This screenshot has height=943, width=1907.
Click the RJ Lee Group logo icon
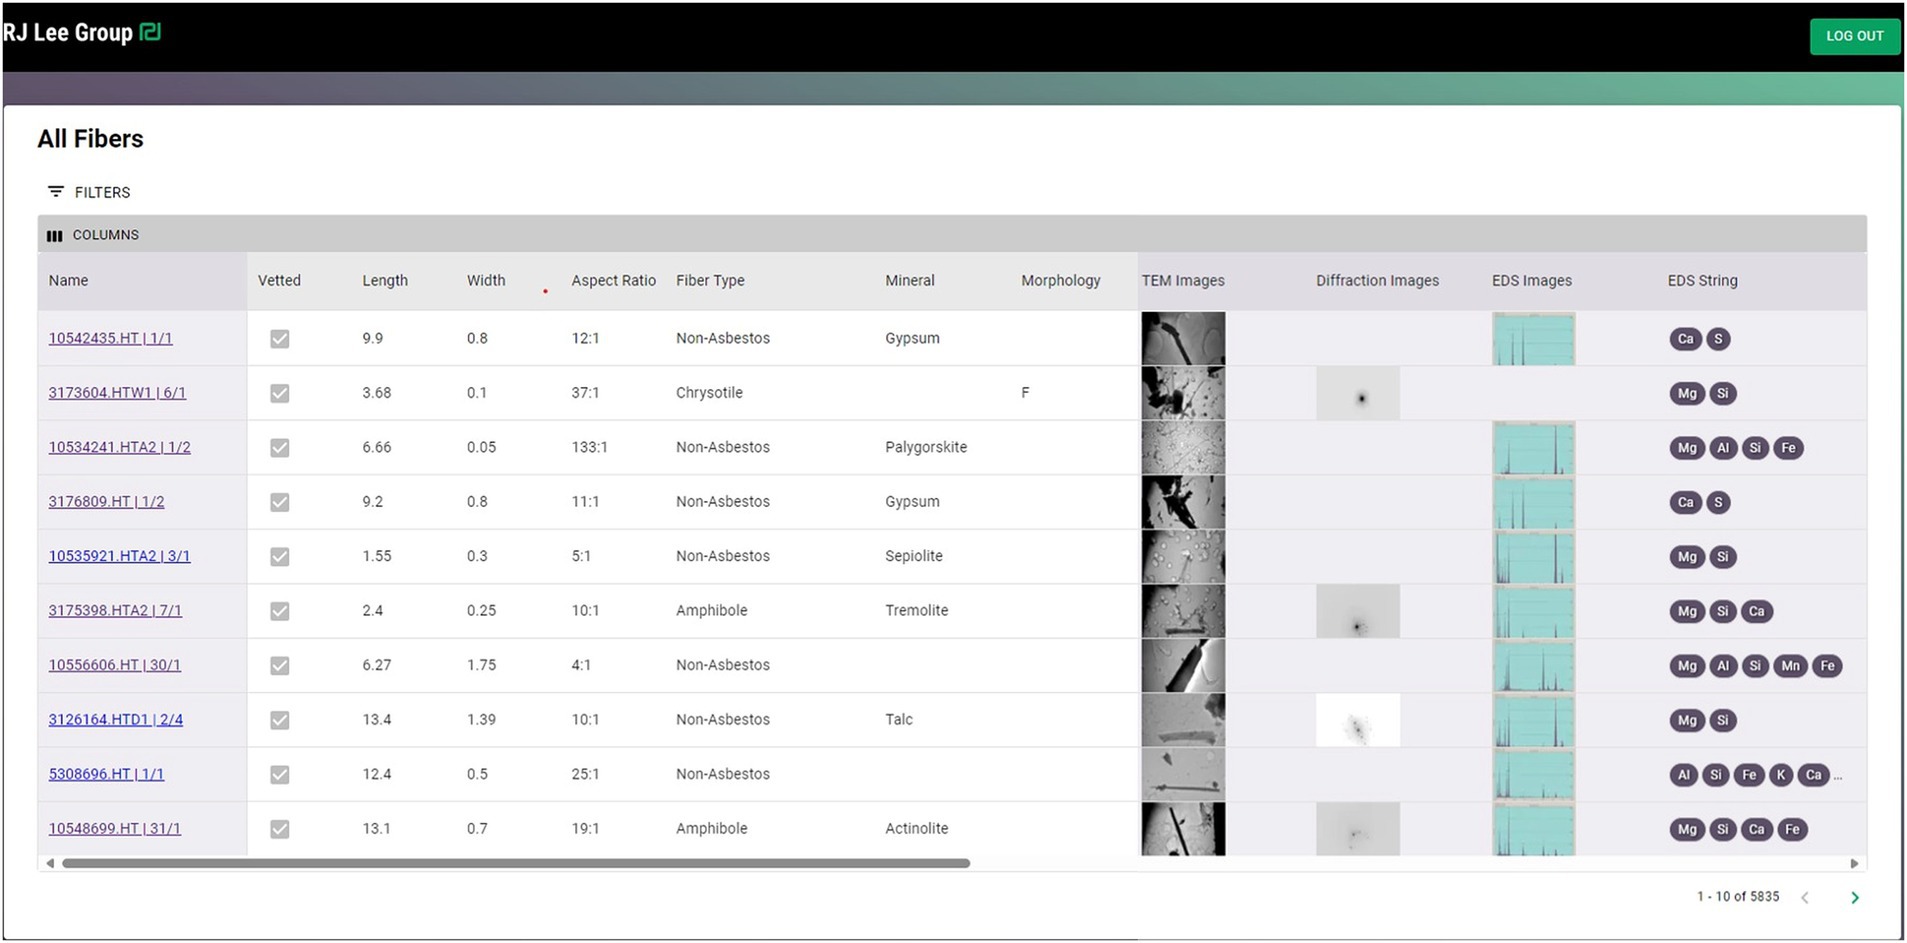tap(150, 32)
